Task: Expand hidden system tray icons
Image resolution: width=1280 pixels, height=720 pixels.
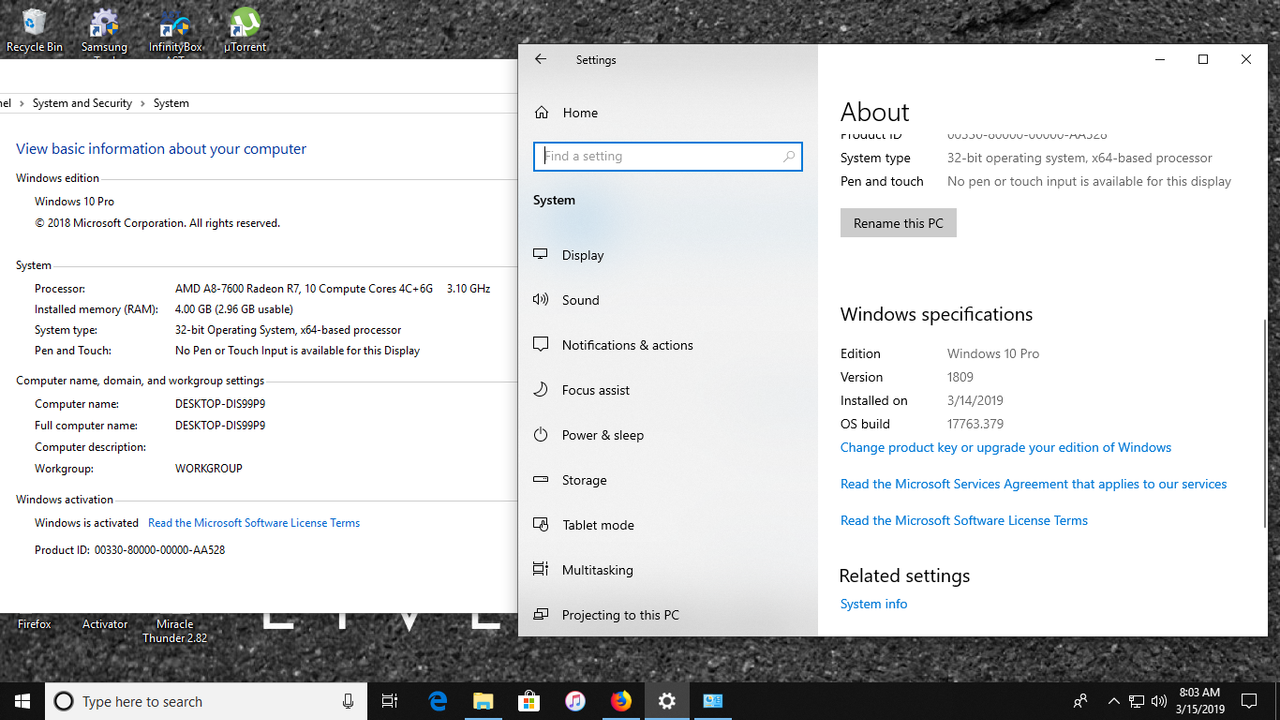Action: click(x=1113, y=701)
